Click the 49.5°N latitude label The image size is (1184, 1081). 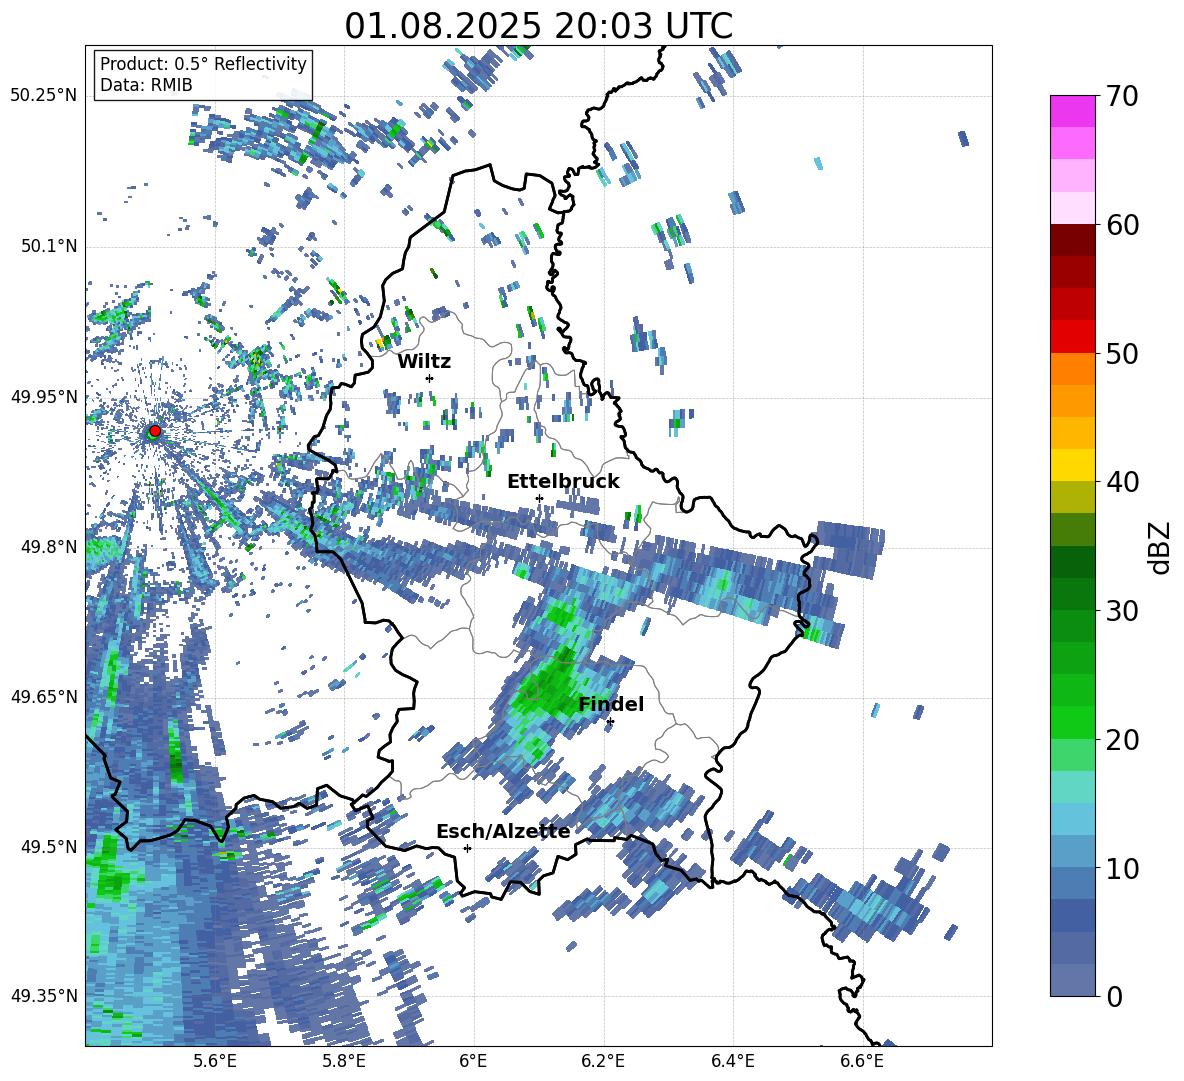click(x=49, y=847)
